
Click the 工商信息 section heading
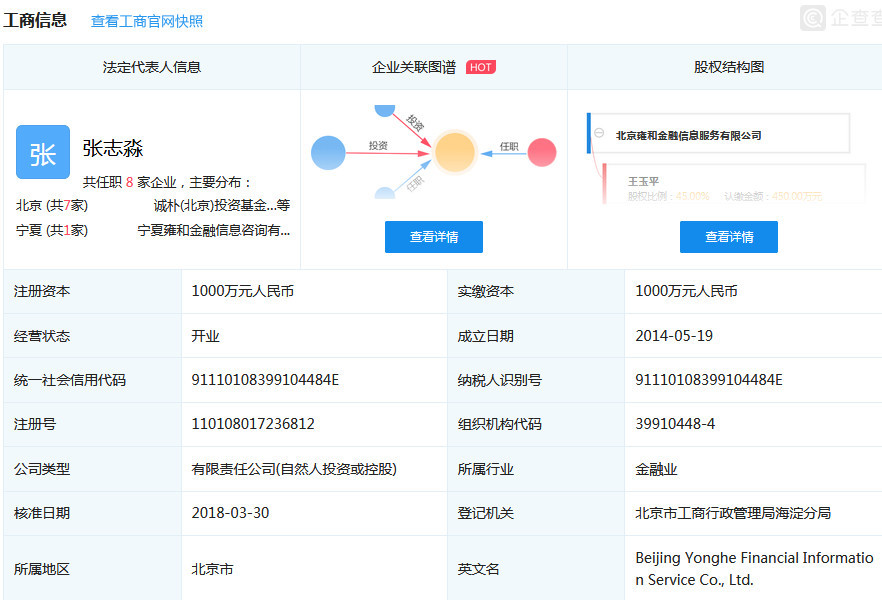[x=35, y=20]
